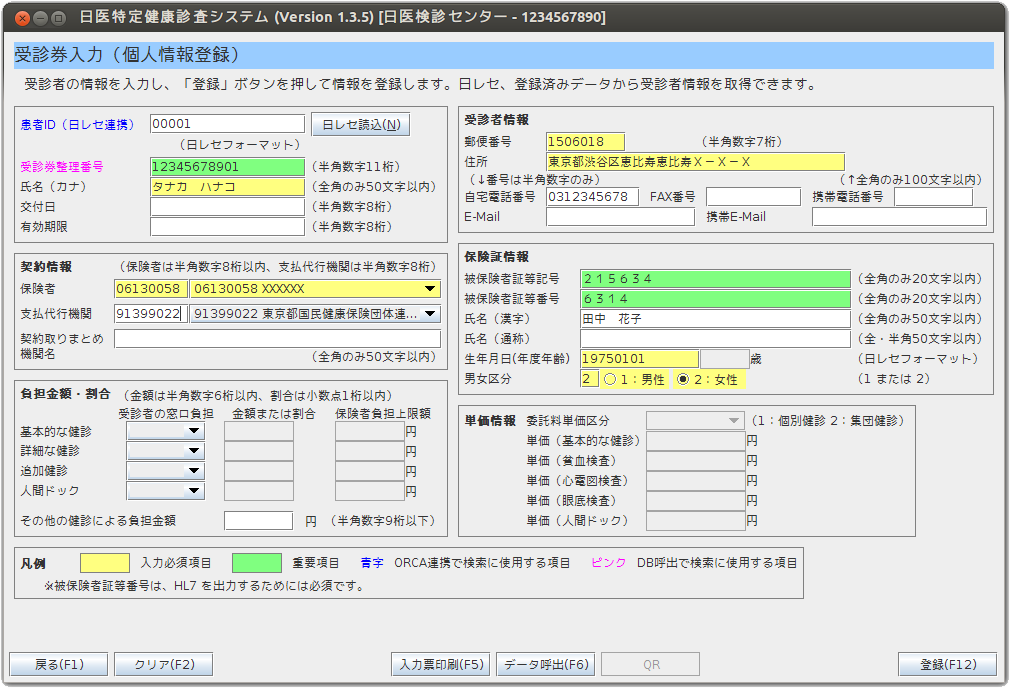The image size is (1010, 688).
Task: Click the 単価(眼底検査) field
Action: [x=696, y=501]
